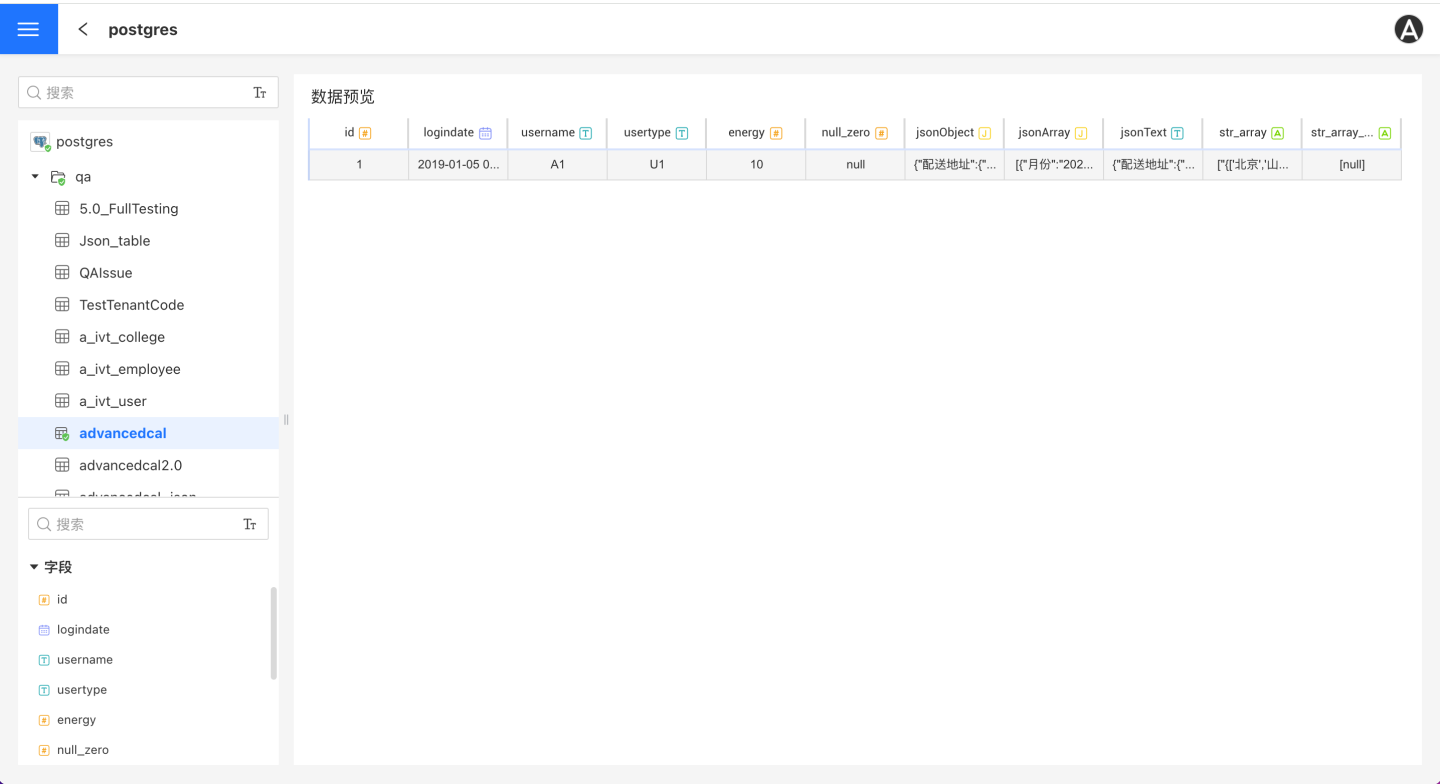Image resolution: width=1440 pixels, height=784 pixels.
Task: Collapse the qa schema folder
Action: click(35, 177)
